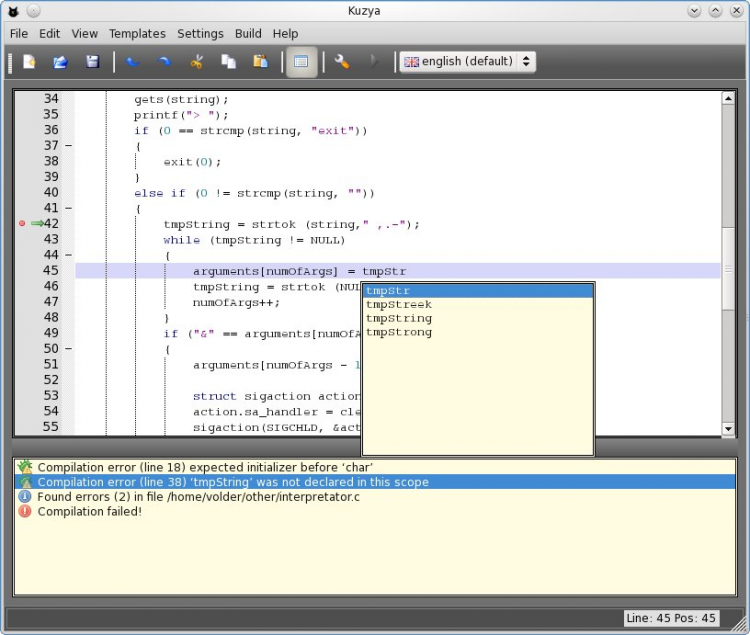Collapse the code block at line 37

[68, 146]
